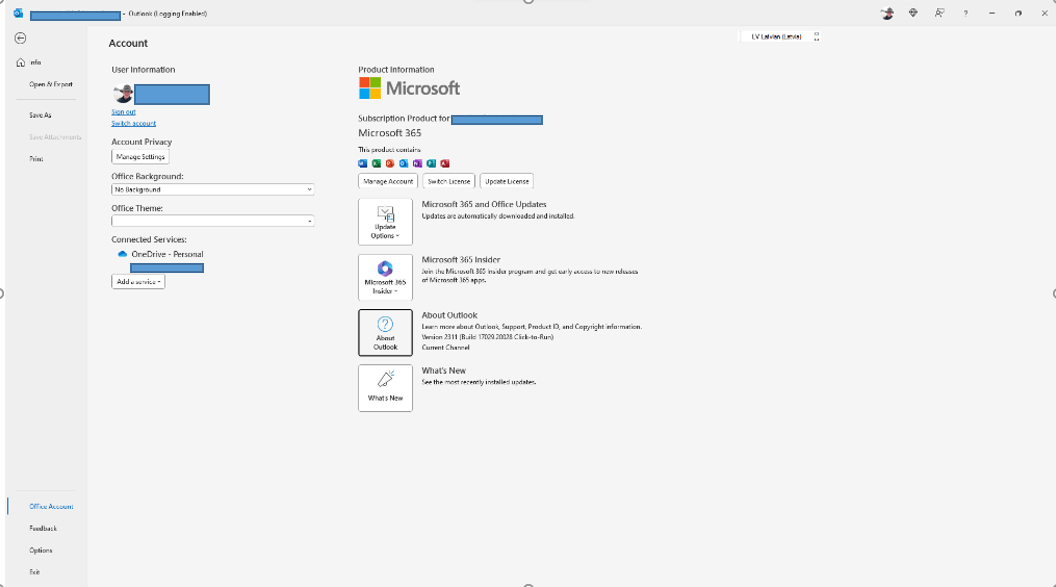Viewport: 1056px width, 587px height.
Task: Click the Microsoft 365 and Office Updates heading
Action: pyautogui.click(x=484, y=205)
